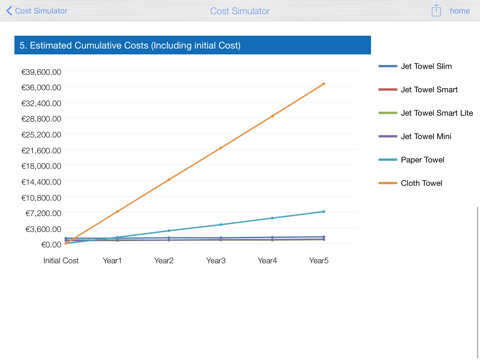Click the purple Jet Towel Mini legend line
Image resolution: width=480 pixels, height=360 pixels.
point(388,136)
